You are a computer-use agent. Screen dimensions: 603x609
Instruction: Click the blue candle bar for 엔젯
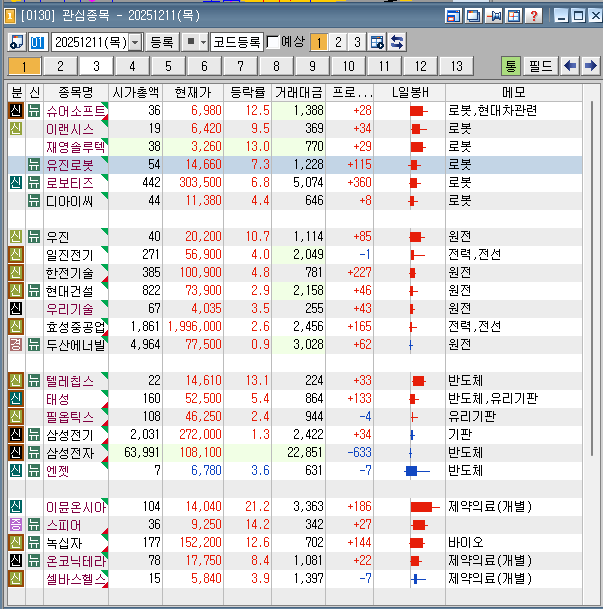tap(417, 471)
